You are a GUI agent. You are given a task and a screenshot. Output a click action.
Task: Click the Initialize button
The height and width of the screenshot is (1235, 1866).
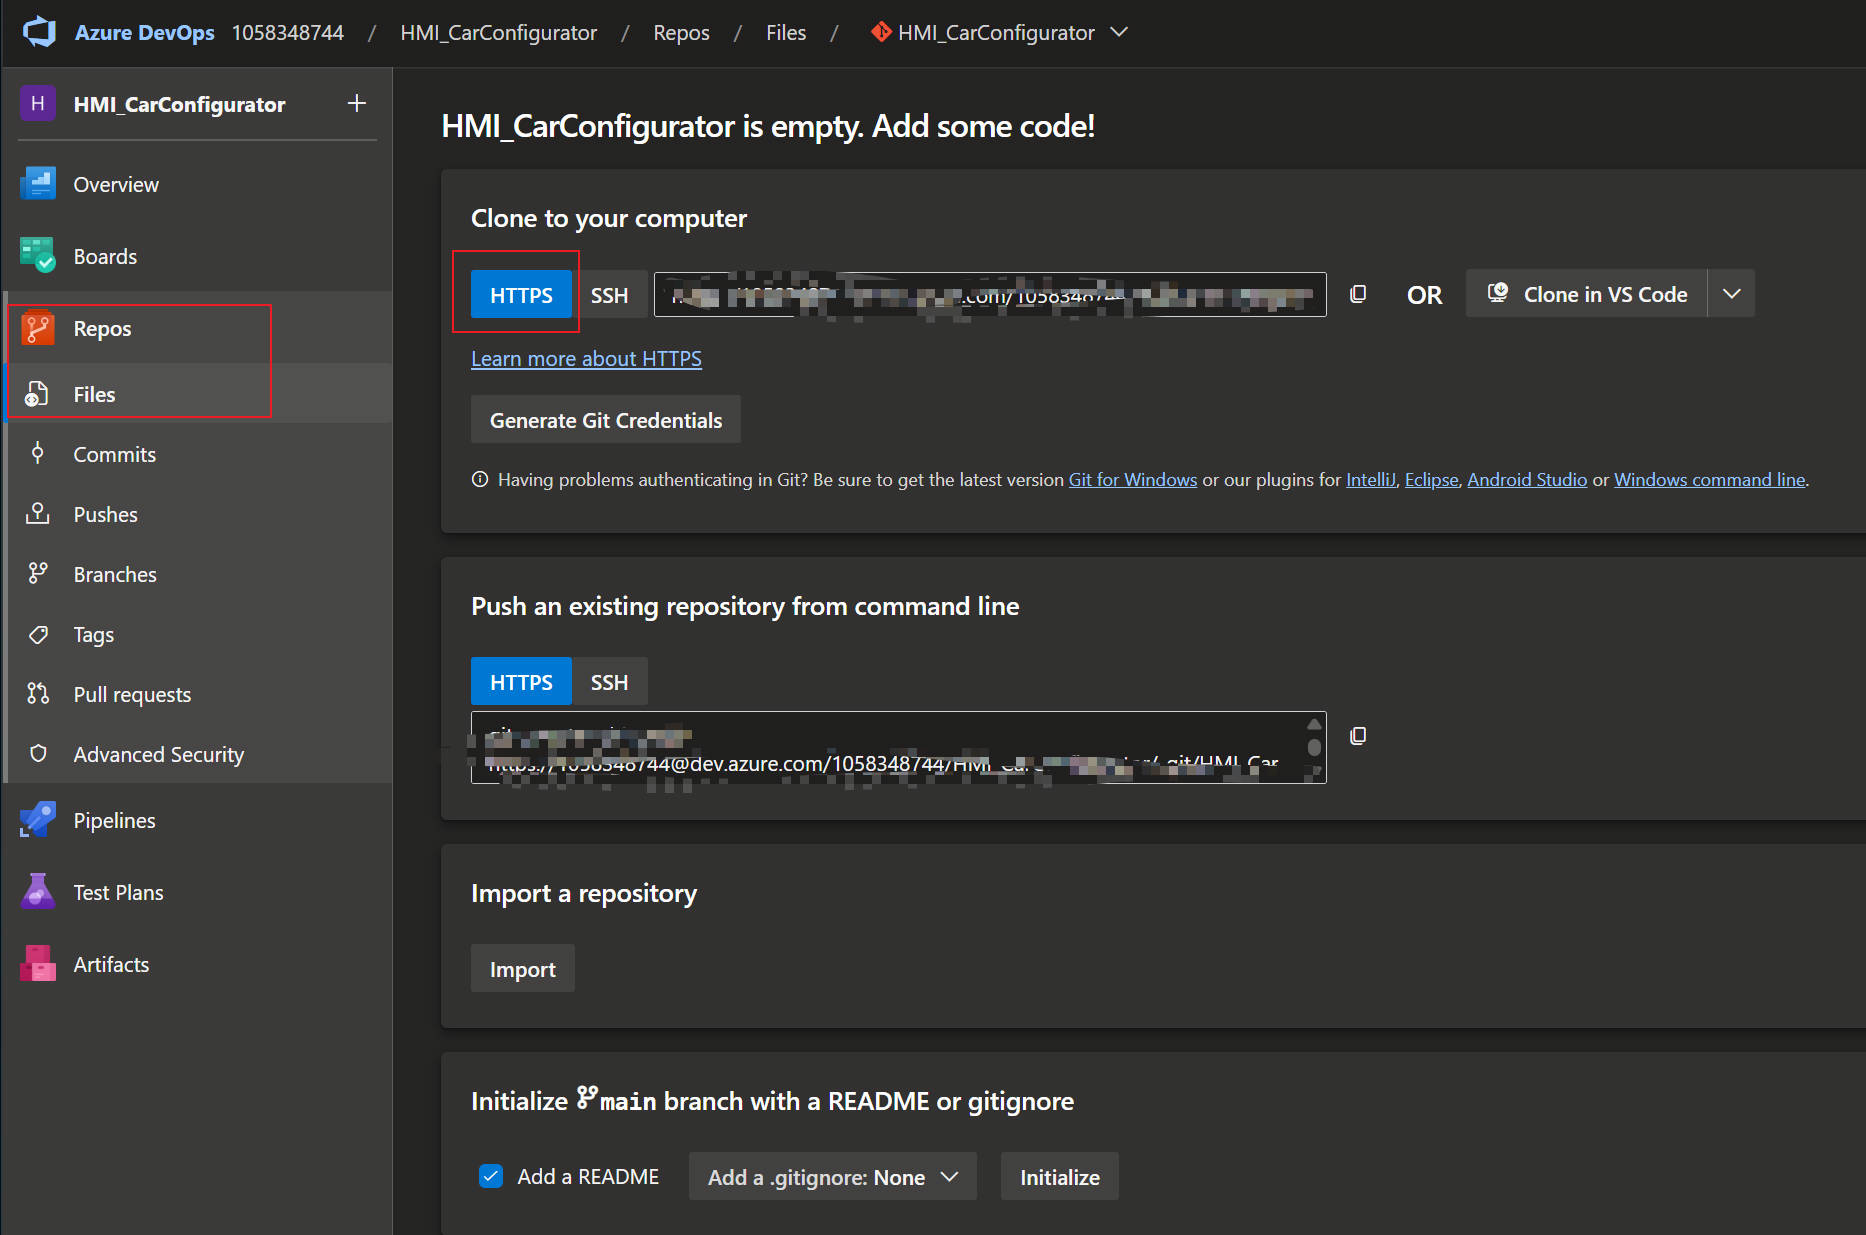click(x=1060, y=1177)
